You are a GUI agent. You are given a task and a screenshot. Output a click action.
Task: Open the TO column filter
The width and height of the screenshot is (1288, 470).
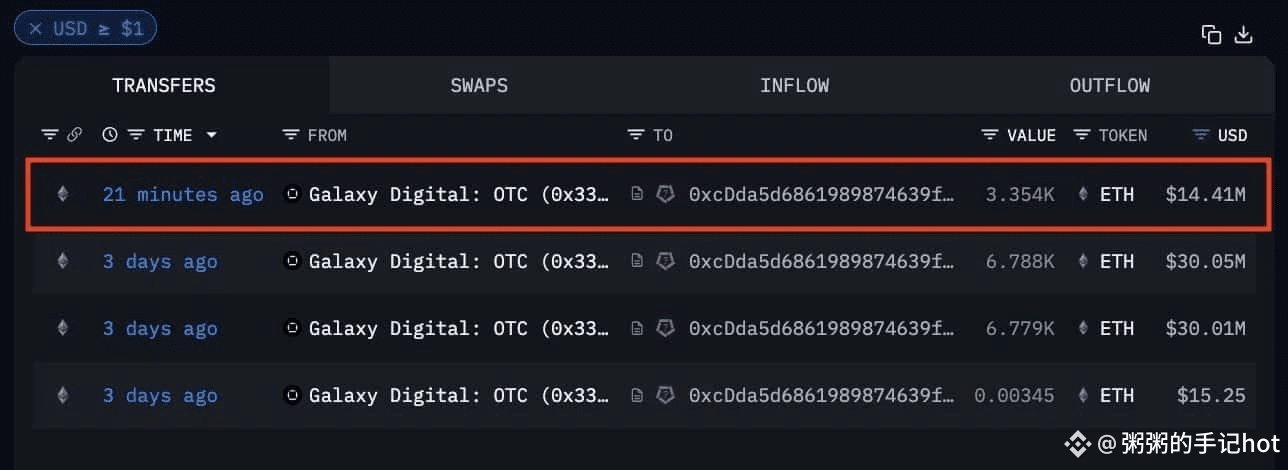point(635,135)
